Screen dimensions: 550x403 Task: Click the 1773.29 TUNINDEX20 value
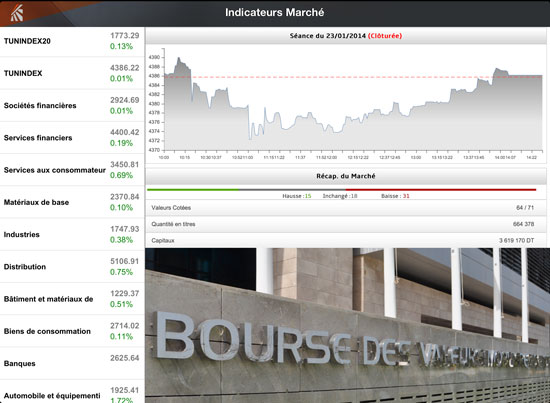point(125,35)
